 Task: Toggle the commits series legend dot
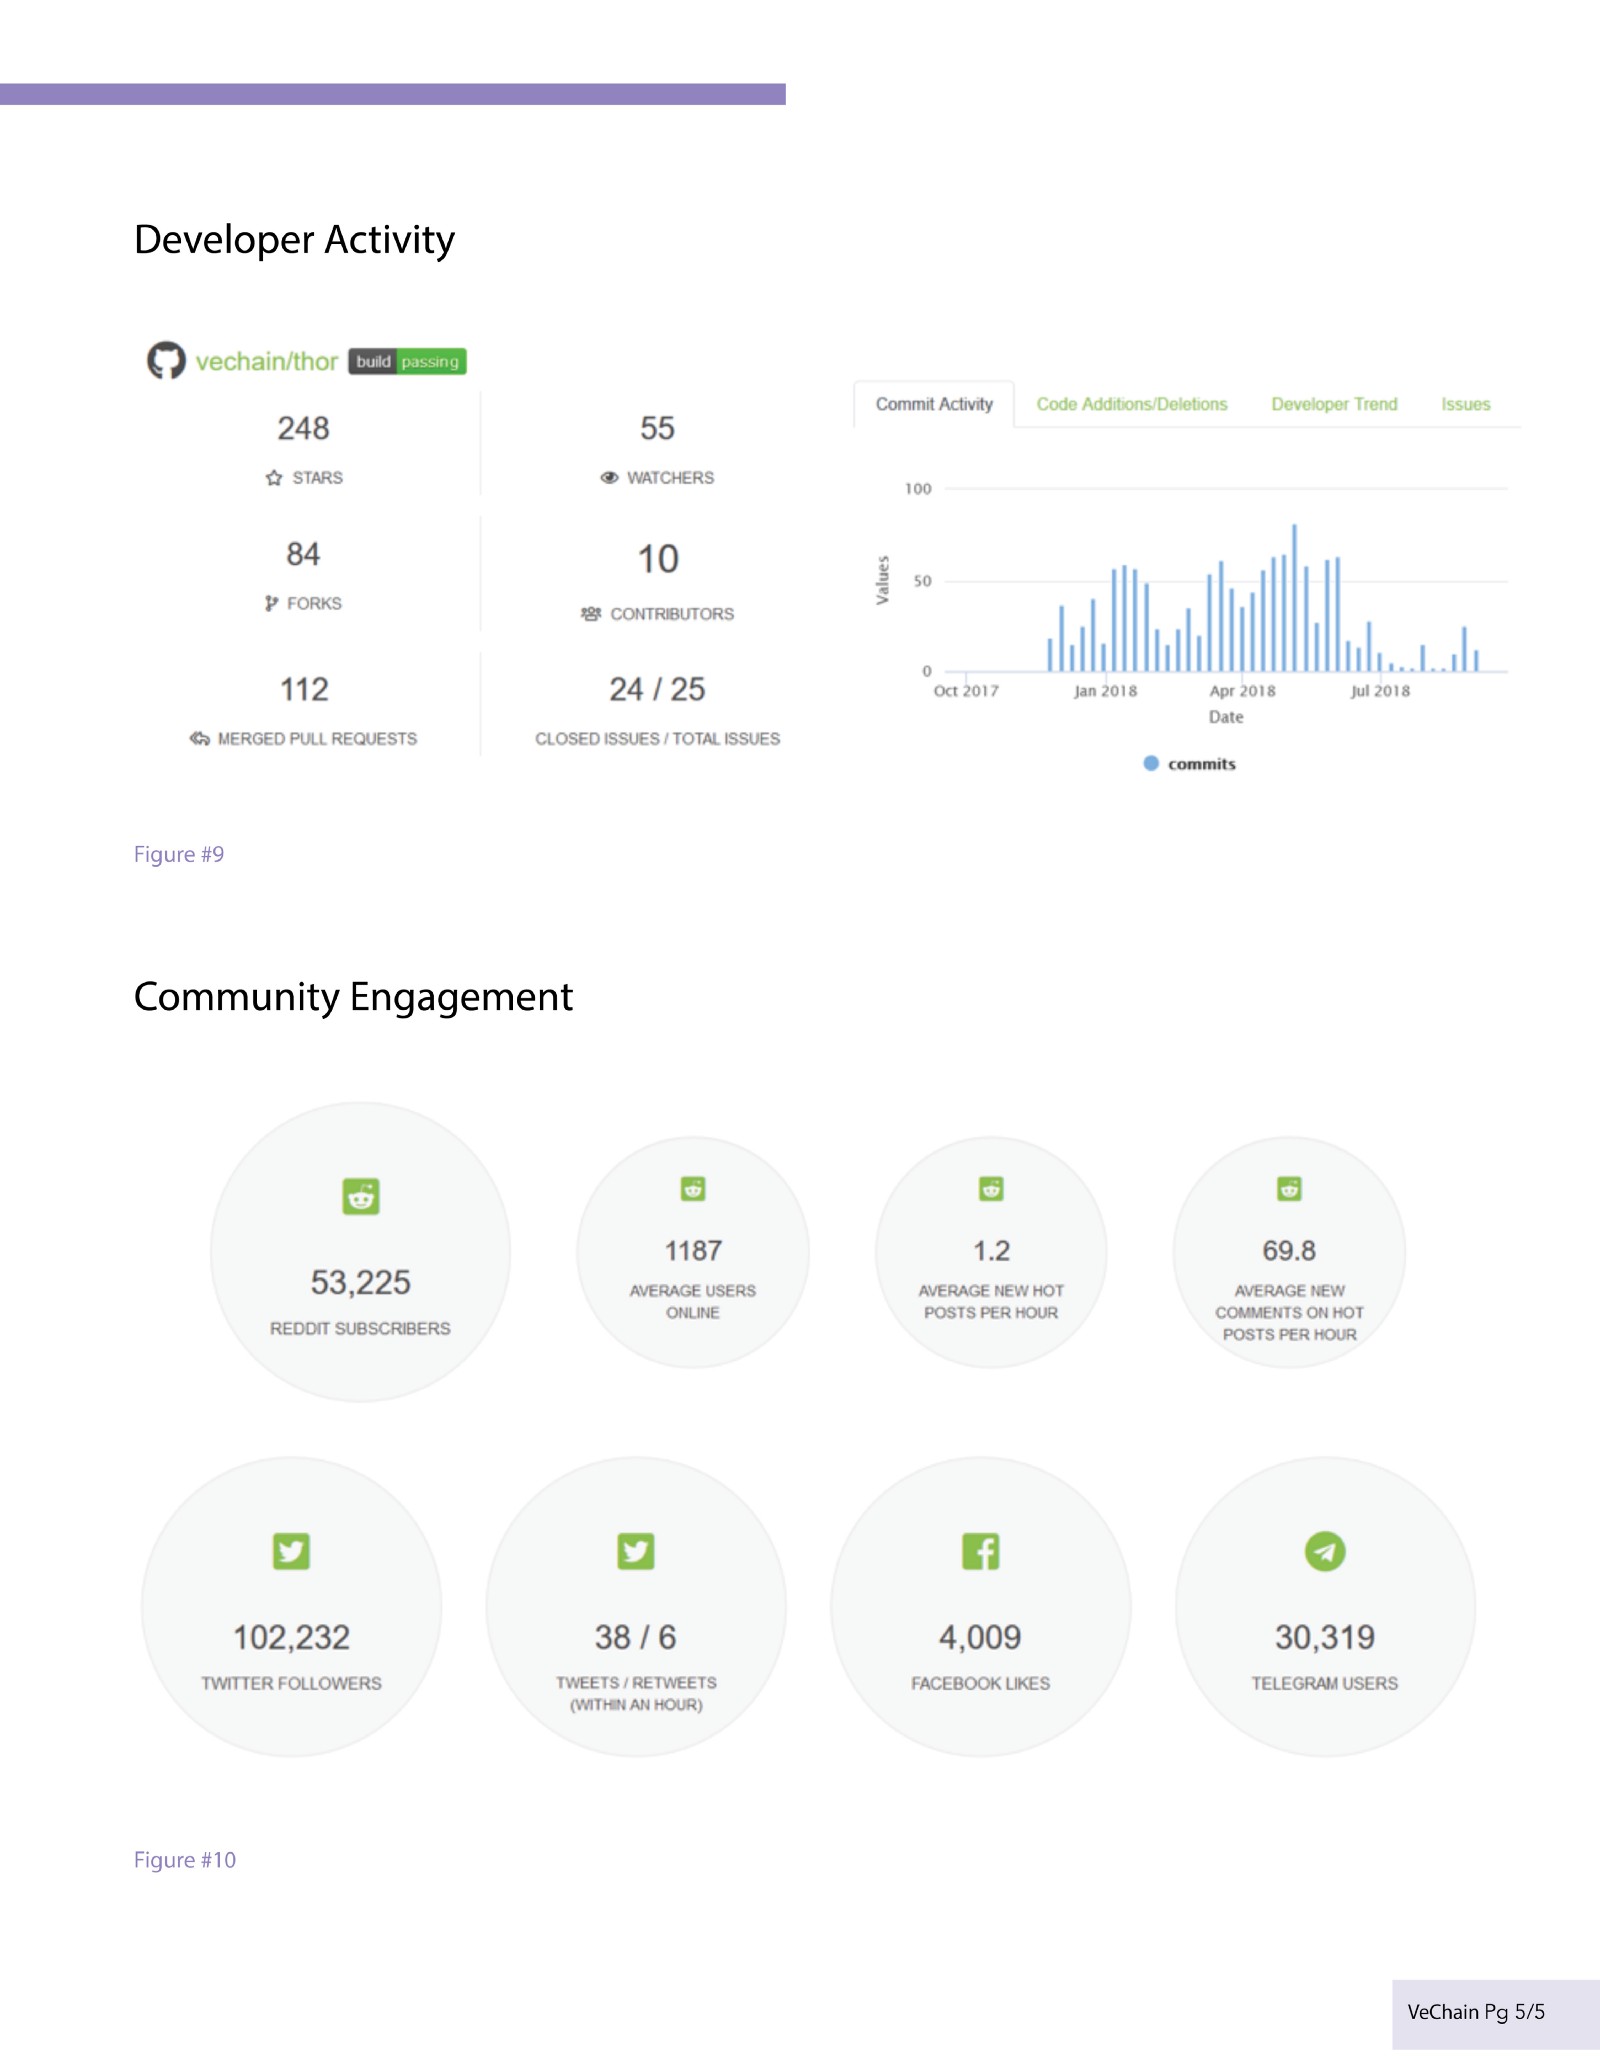1151,763
